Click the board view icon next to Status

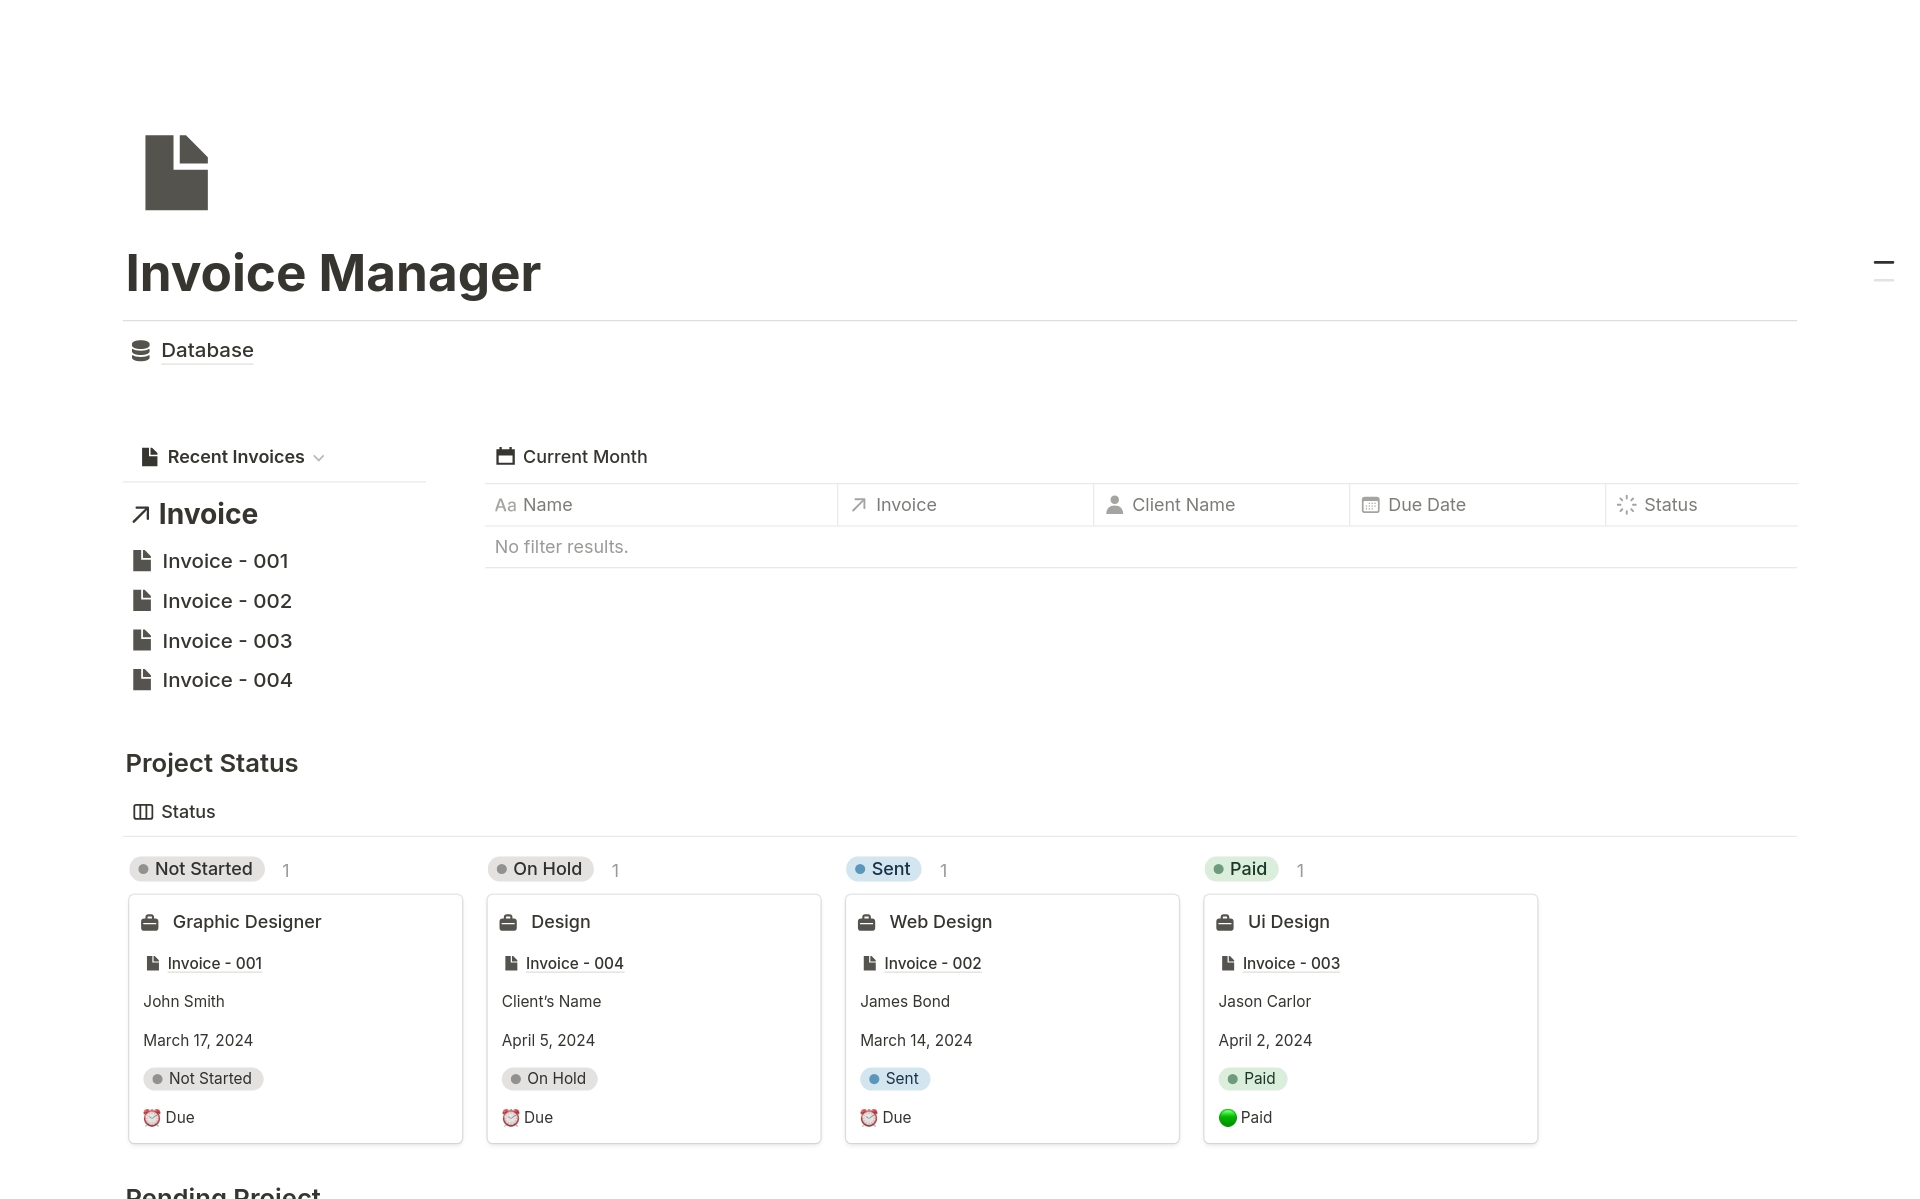[x=141, y=811]
